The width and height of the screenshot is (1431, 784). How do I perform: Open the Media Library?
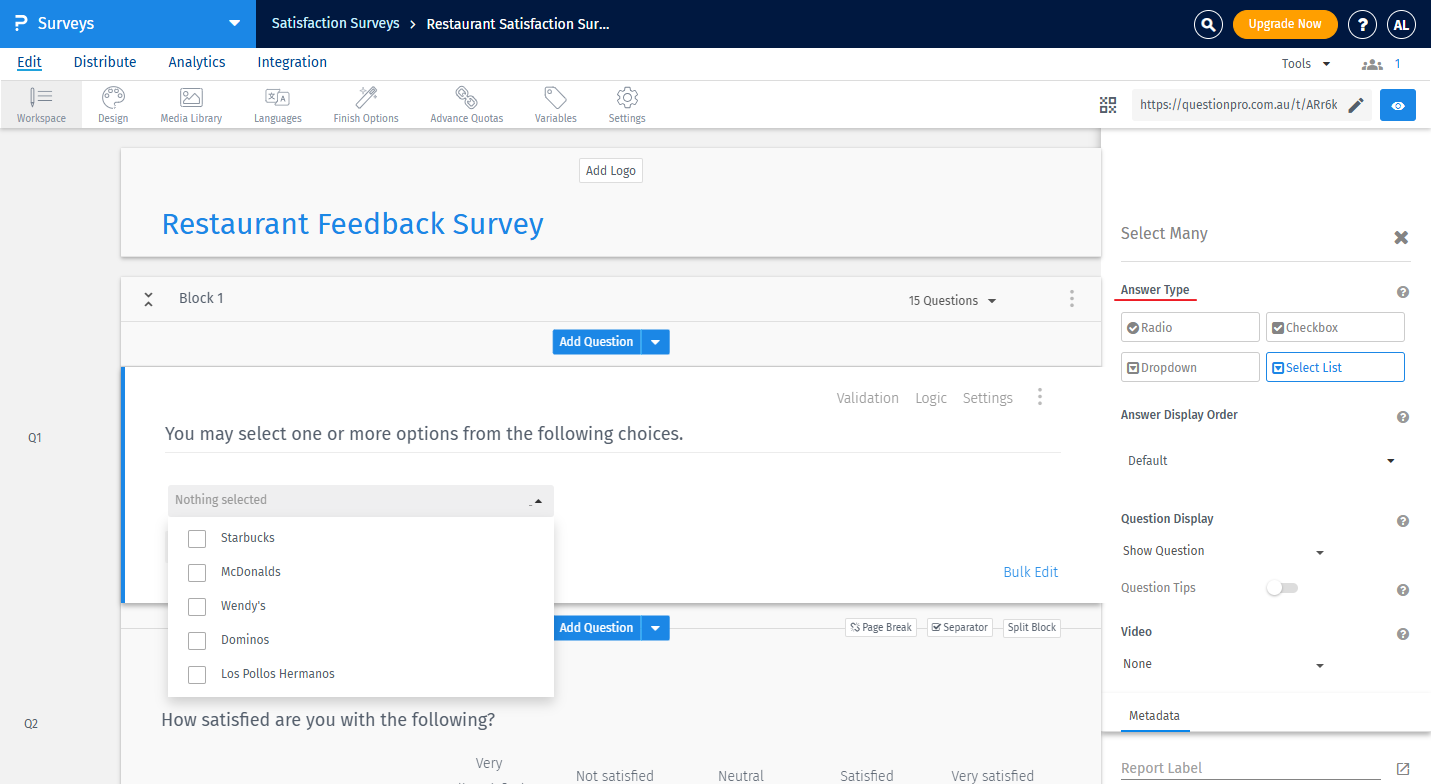[x=190, y=104]
